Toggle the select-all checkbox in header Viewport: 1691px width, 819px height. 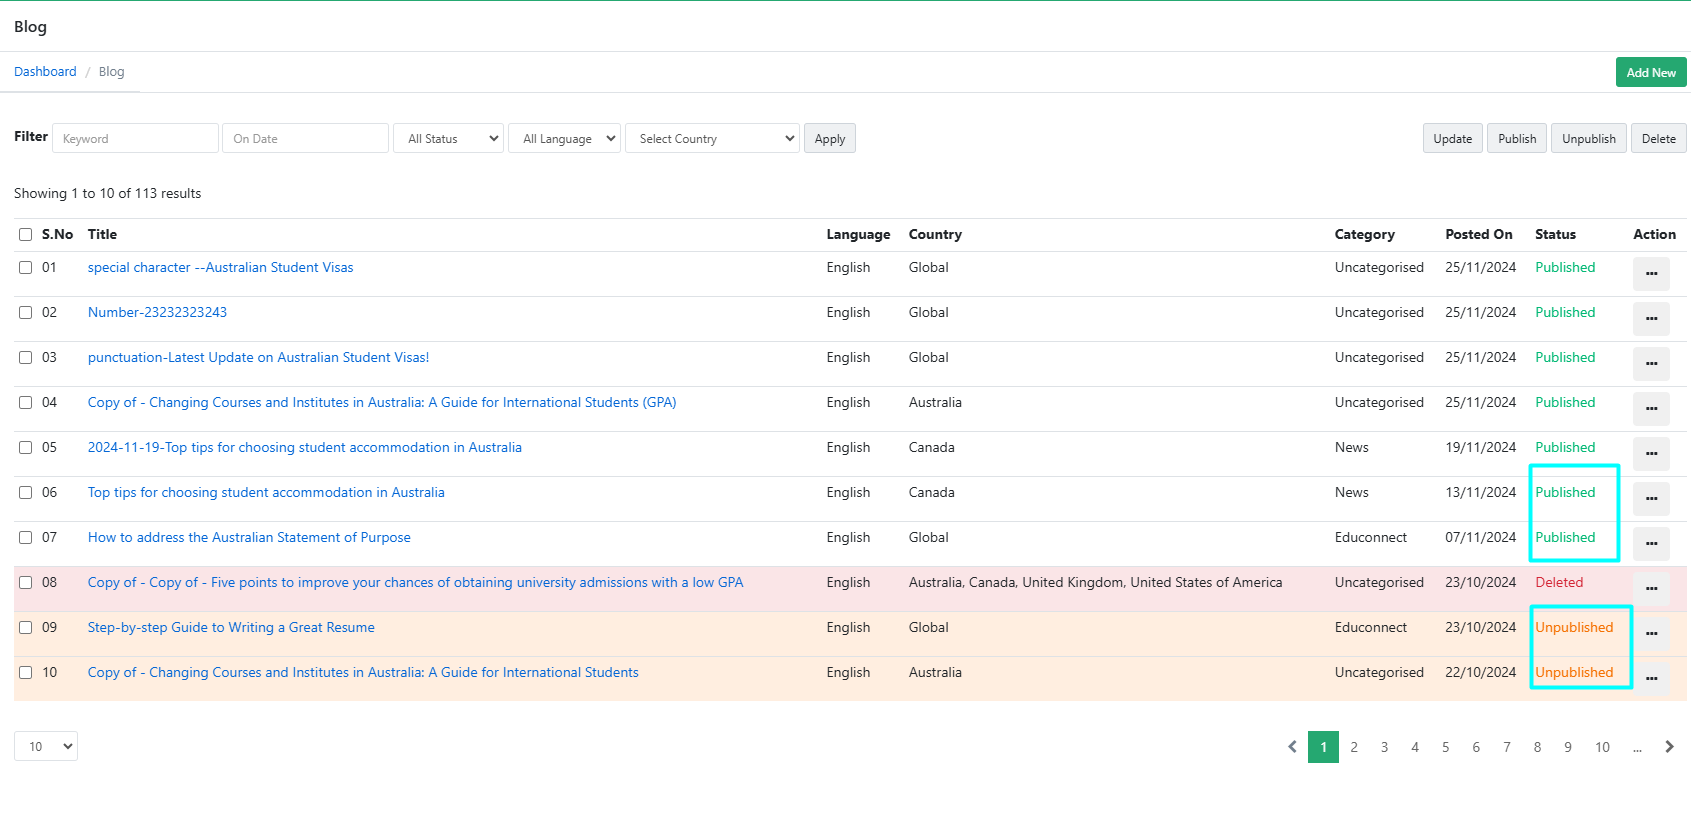click(x=26, y=235)
